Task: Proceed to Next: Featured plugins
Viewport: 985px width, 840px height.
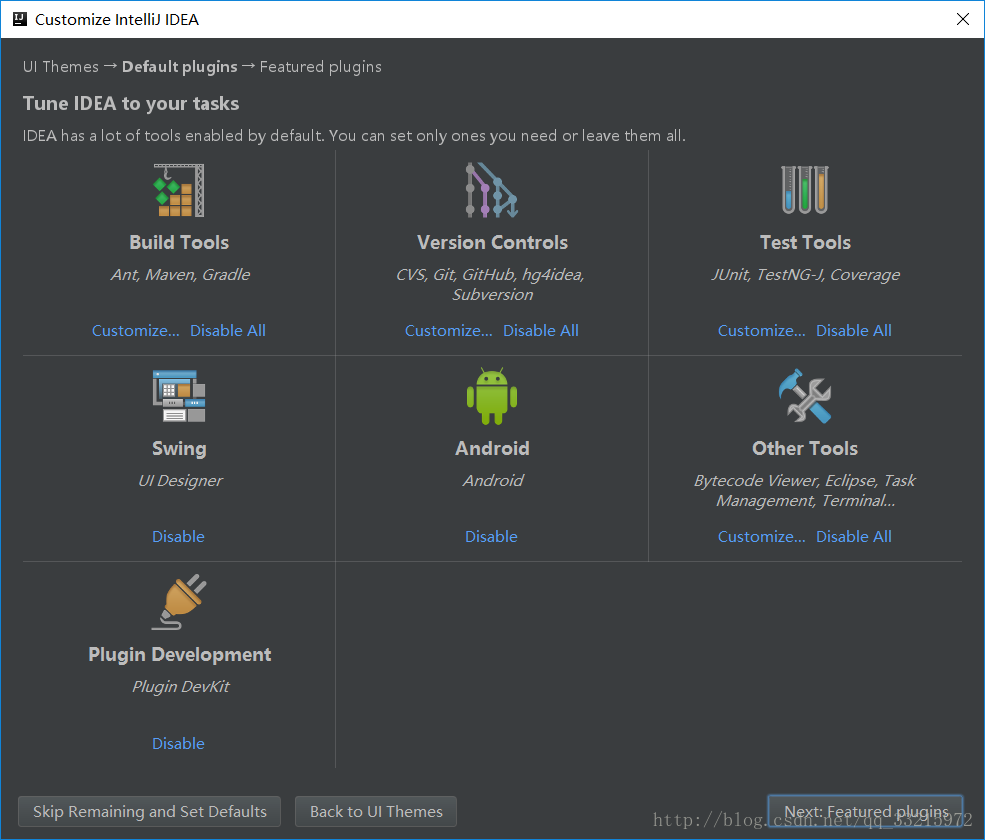Action: point(866,812)
